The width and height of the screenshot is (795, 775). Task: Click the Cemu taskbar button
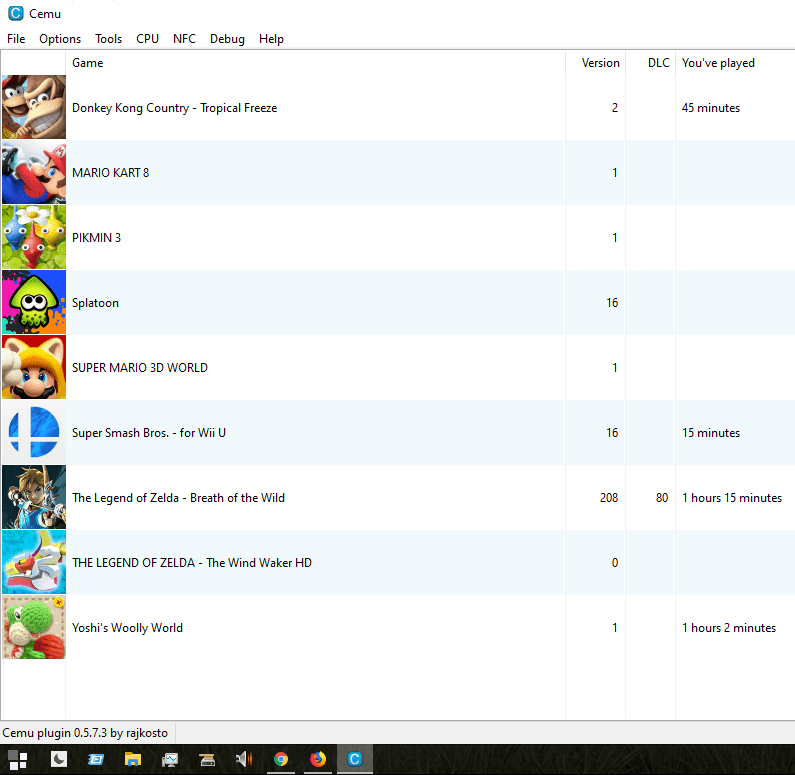[354, 759]
